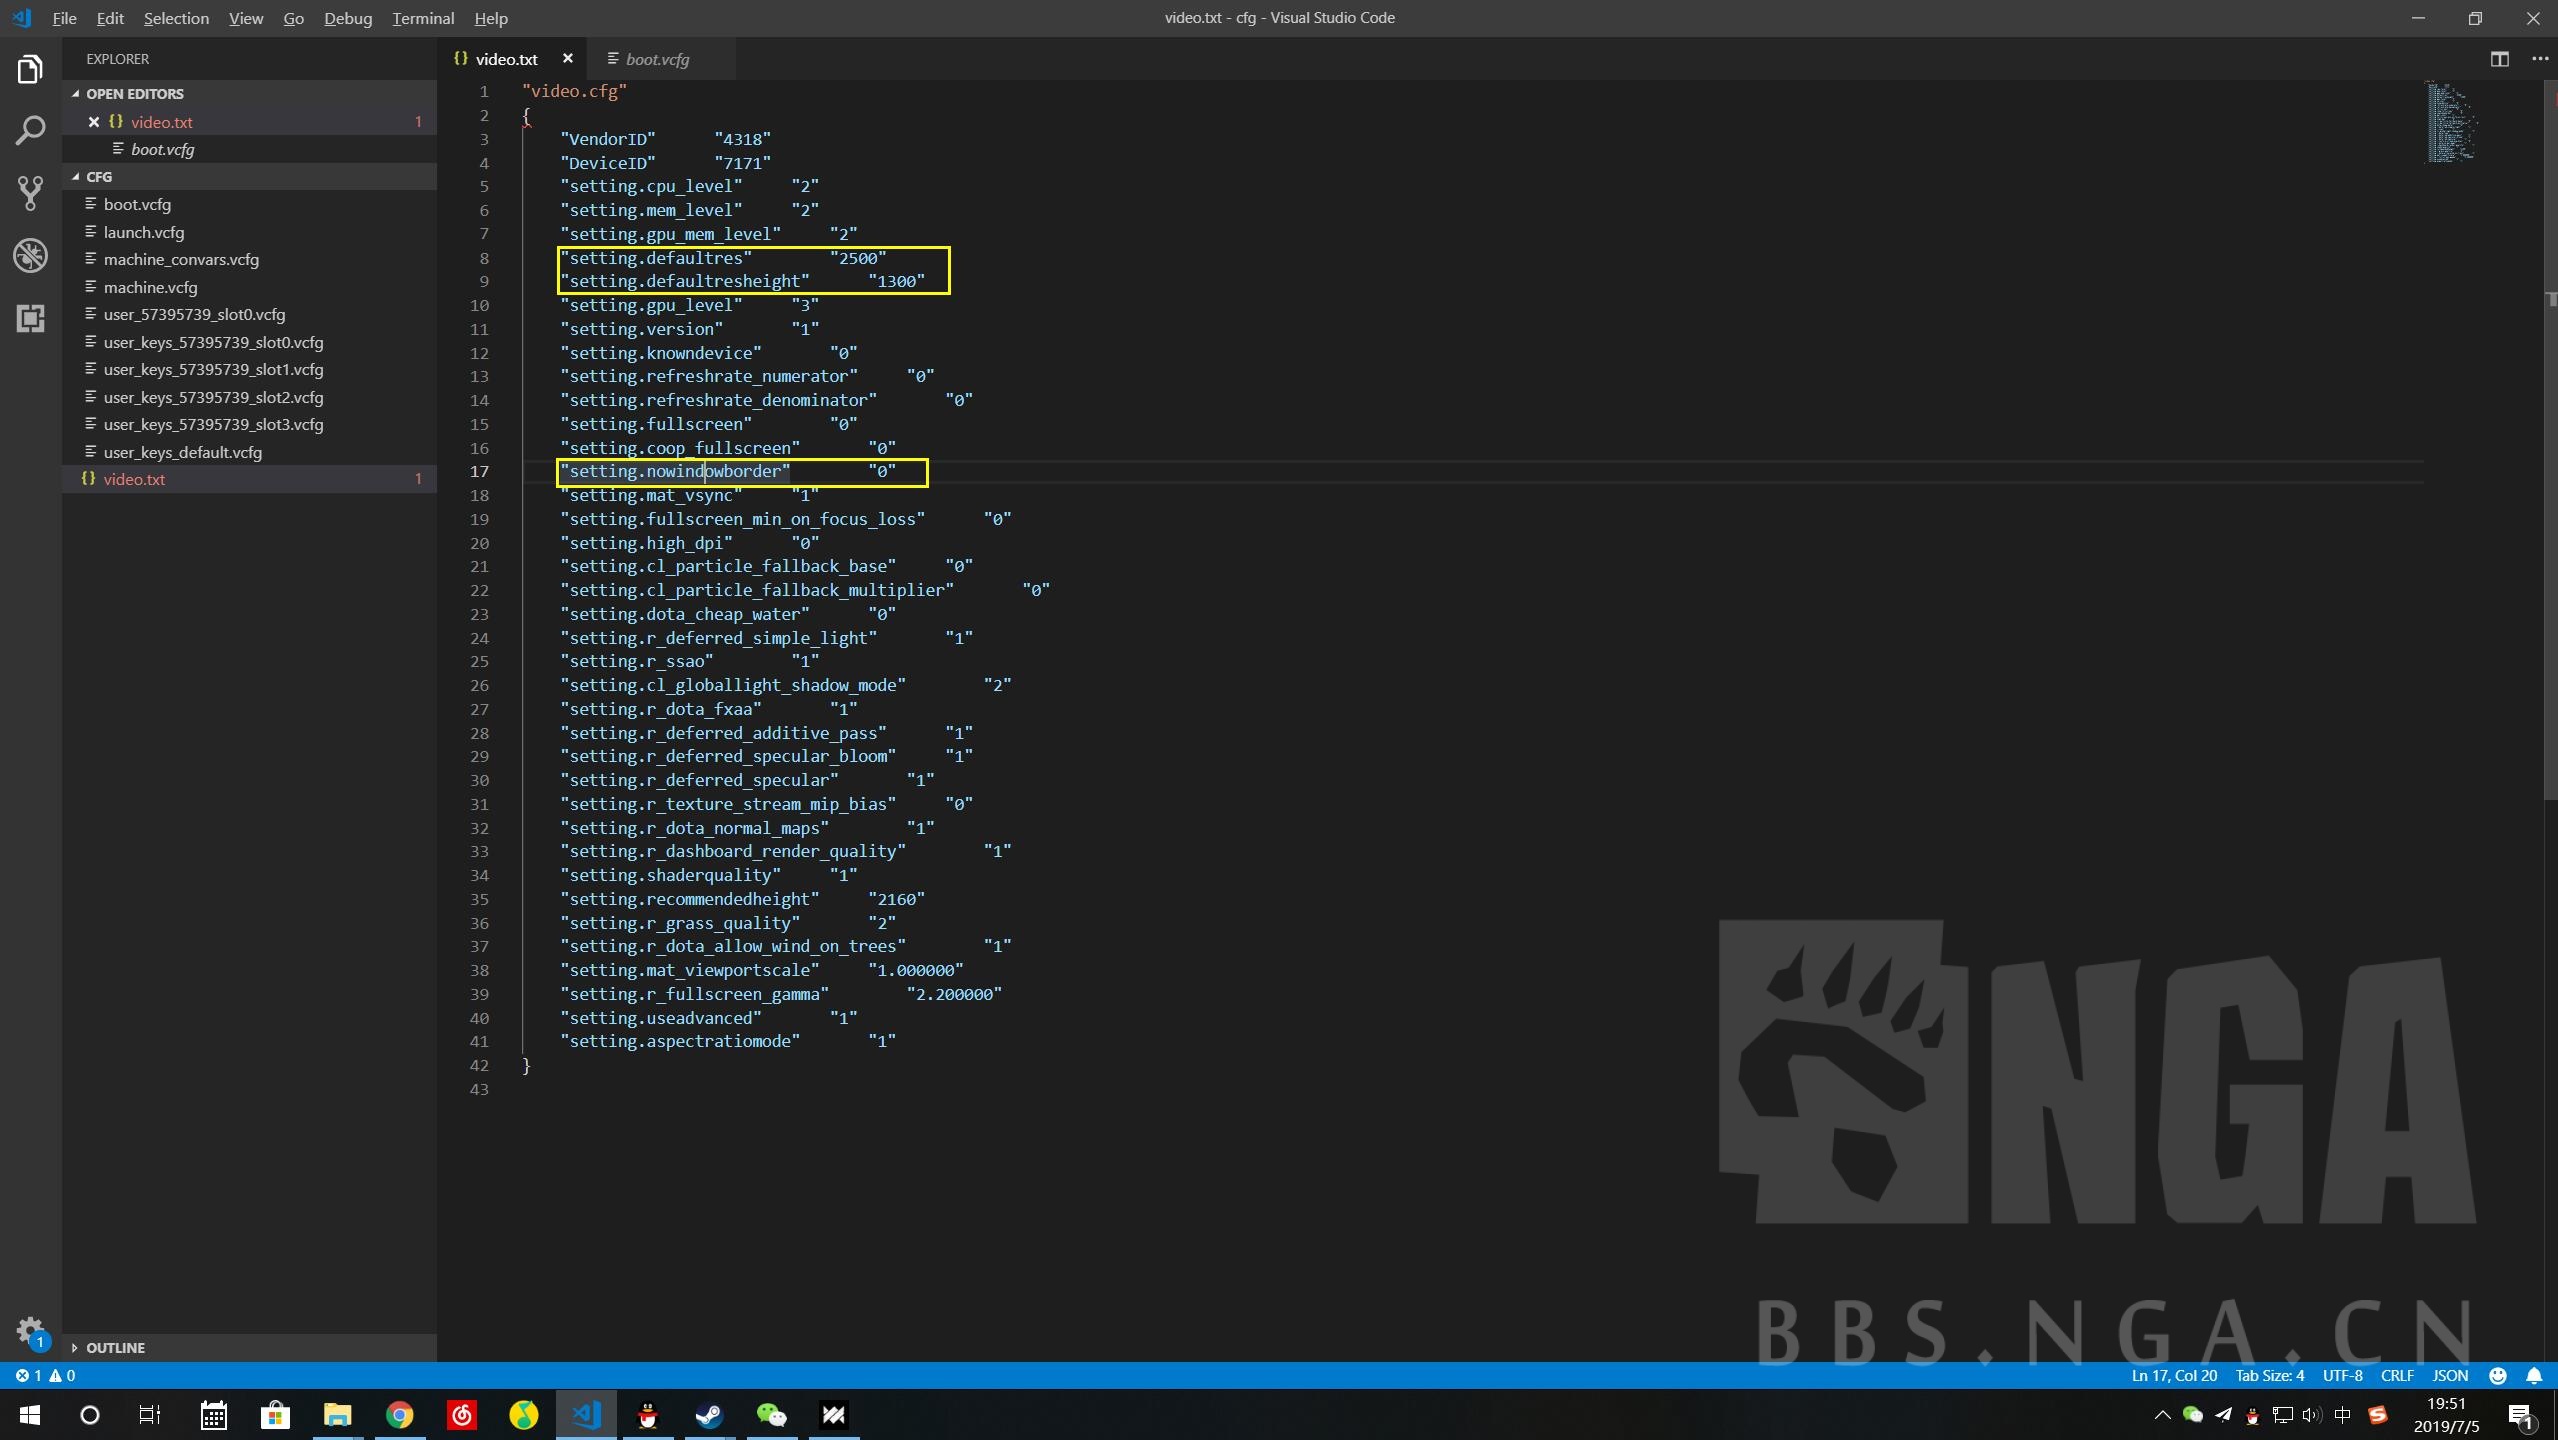This screenshot has height=1440, width=2558.
Task: Open the Extensions view icon
Action: (x=30, y=318)
